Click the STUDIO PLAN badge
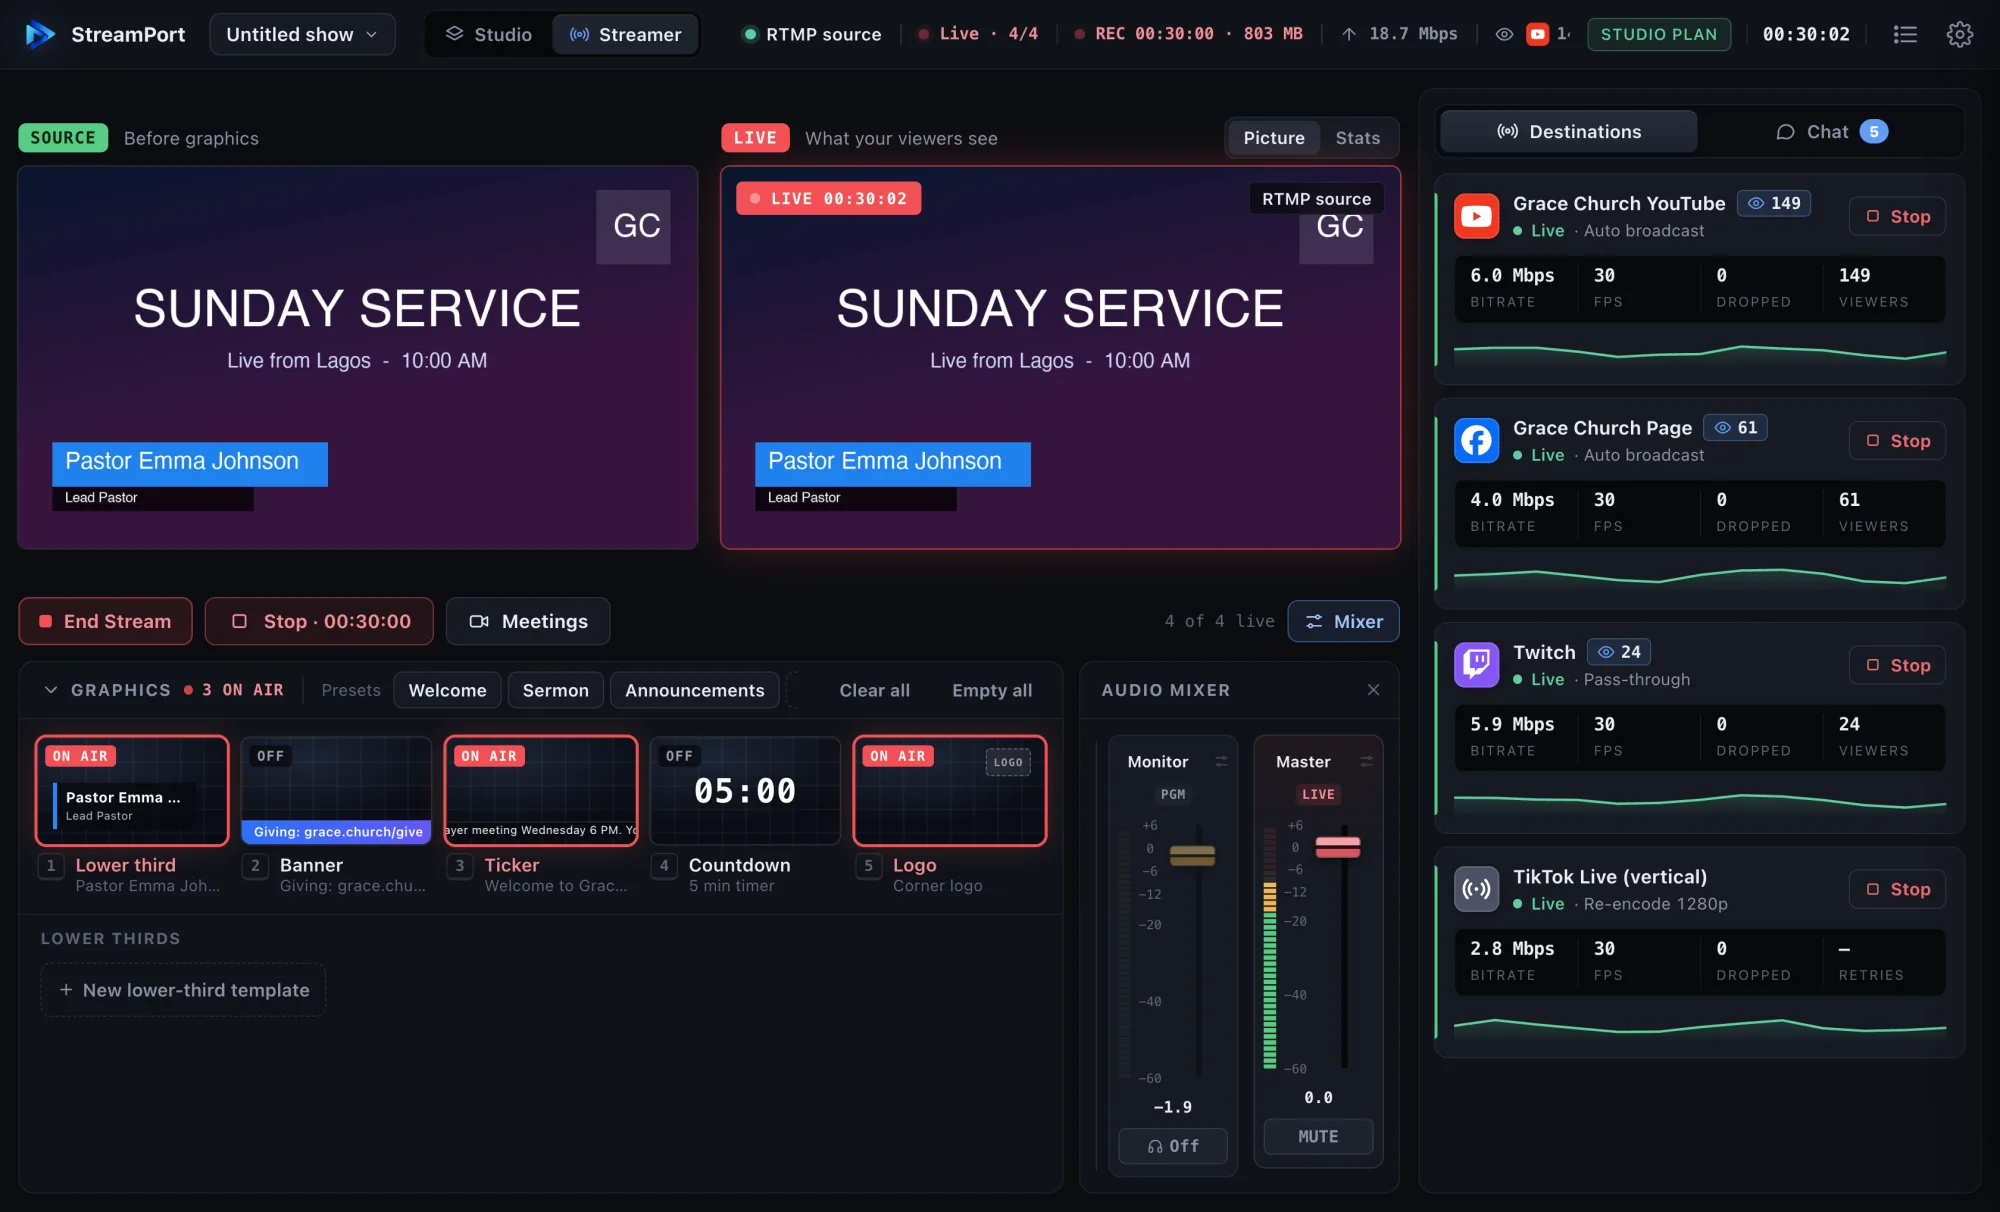2000x1212 pixels. [1658, 34]
